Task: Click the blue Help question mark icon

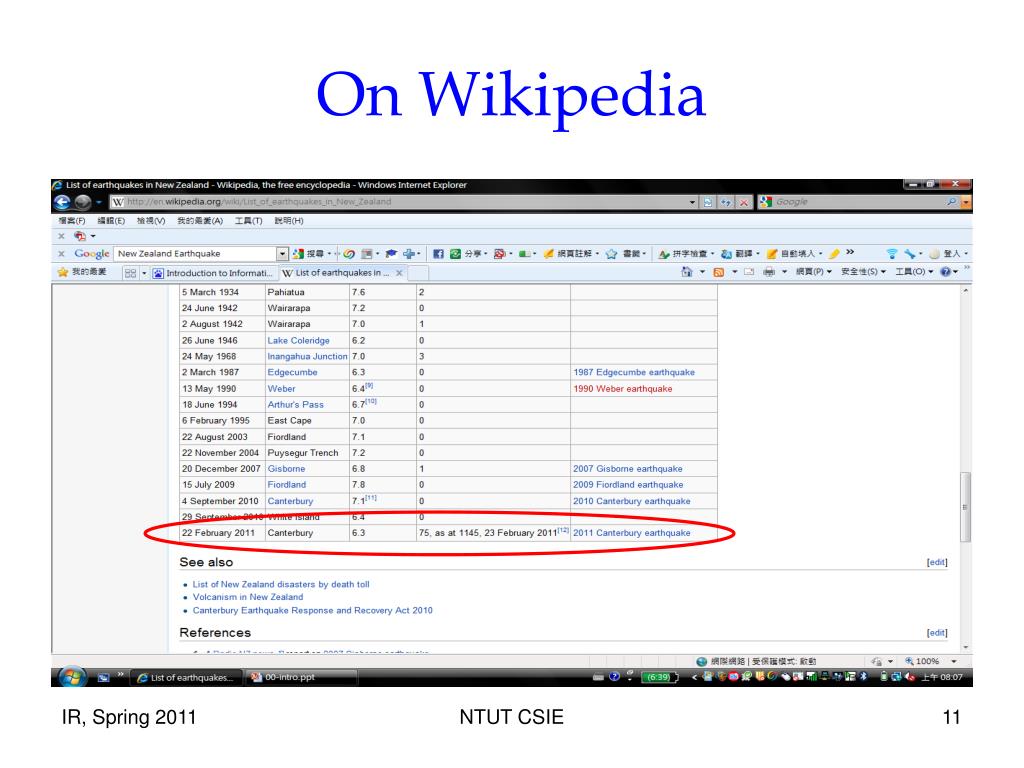Action: pos(946,272)
